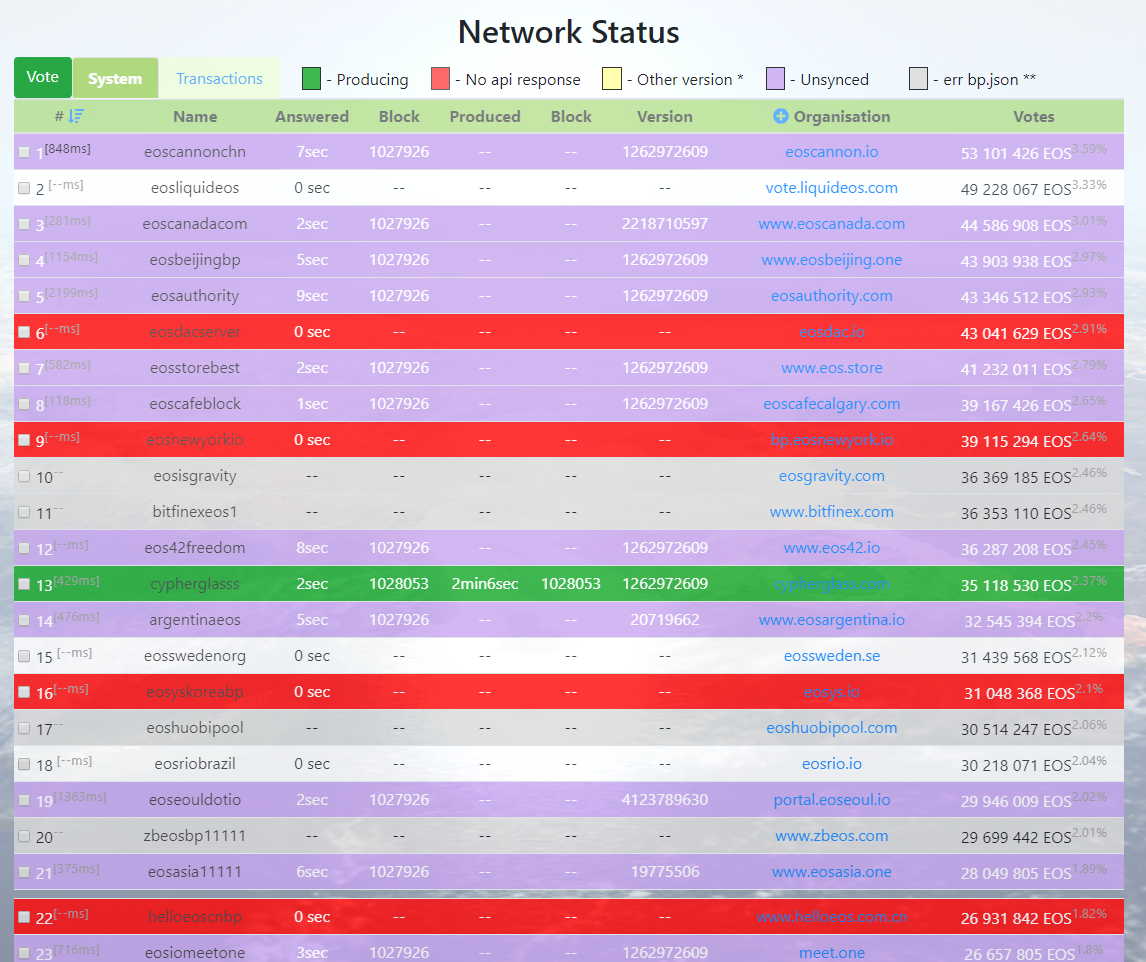Select producer name eosswedenorg
Viewport: 1146px width, 962px height.
(x=195, y=656)
